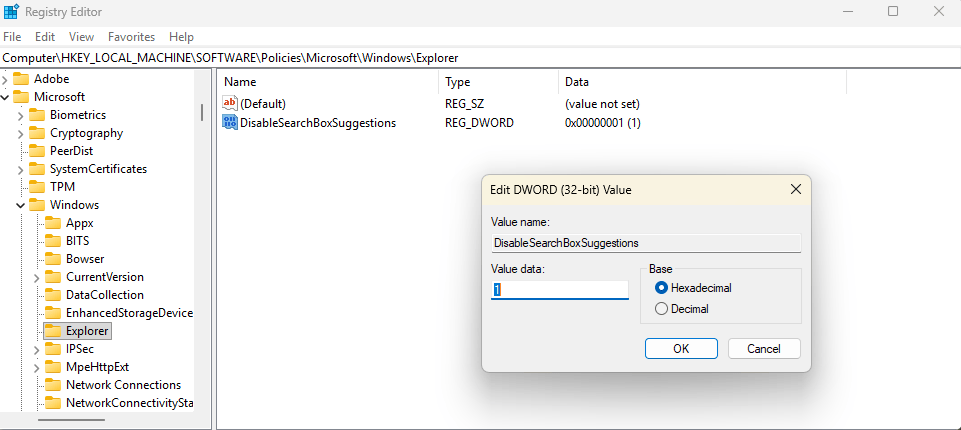Select the Hexadecimal base radio button
Image resolution: width=961 pixels, height=430 pixels.
(x=661, y=288)
